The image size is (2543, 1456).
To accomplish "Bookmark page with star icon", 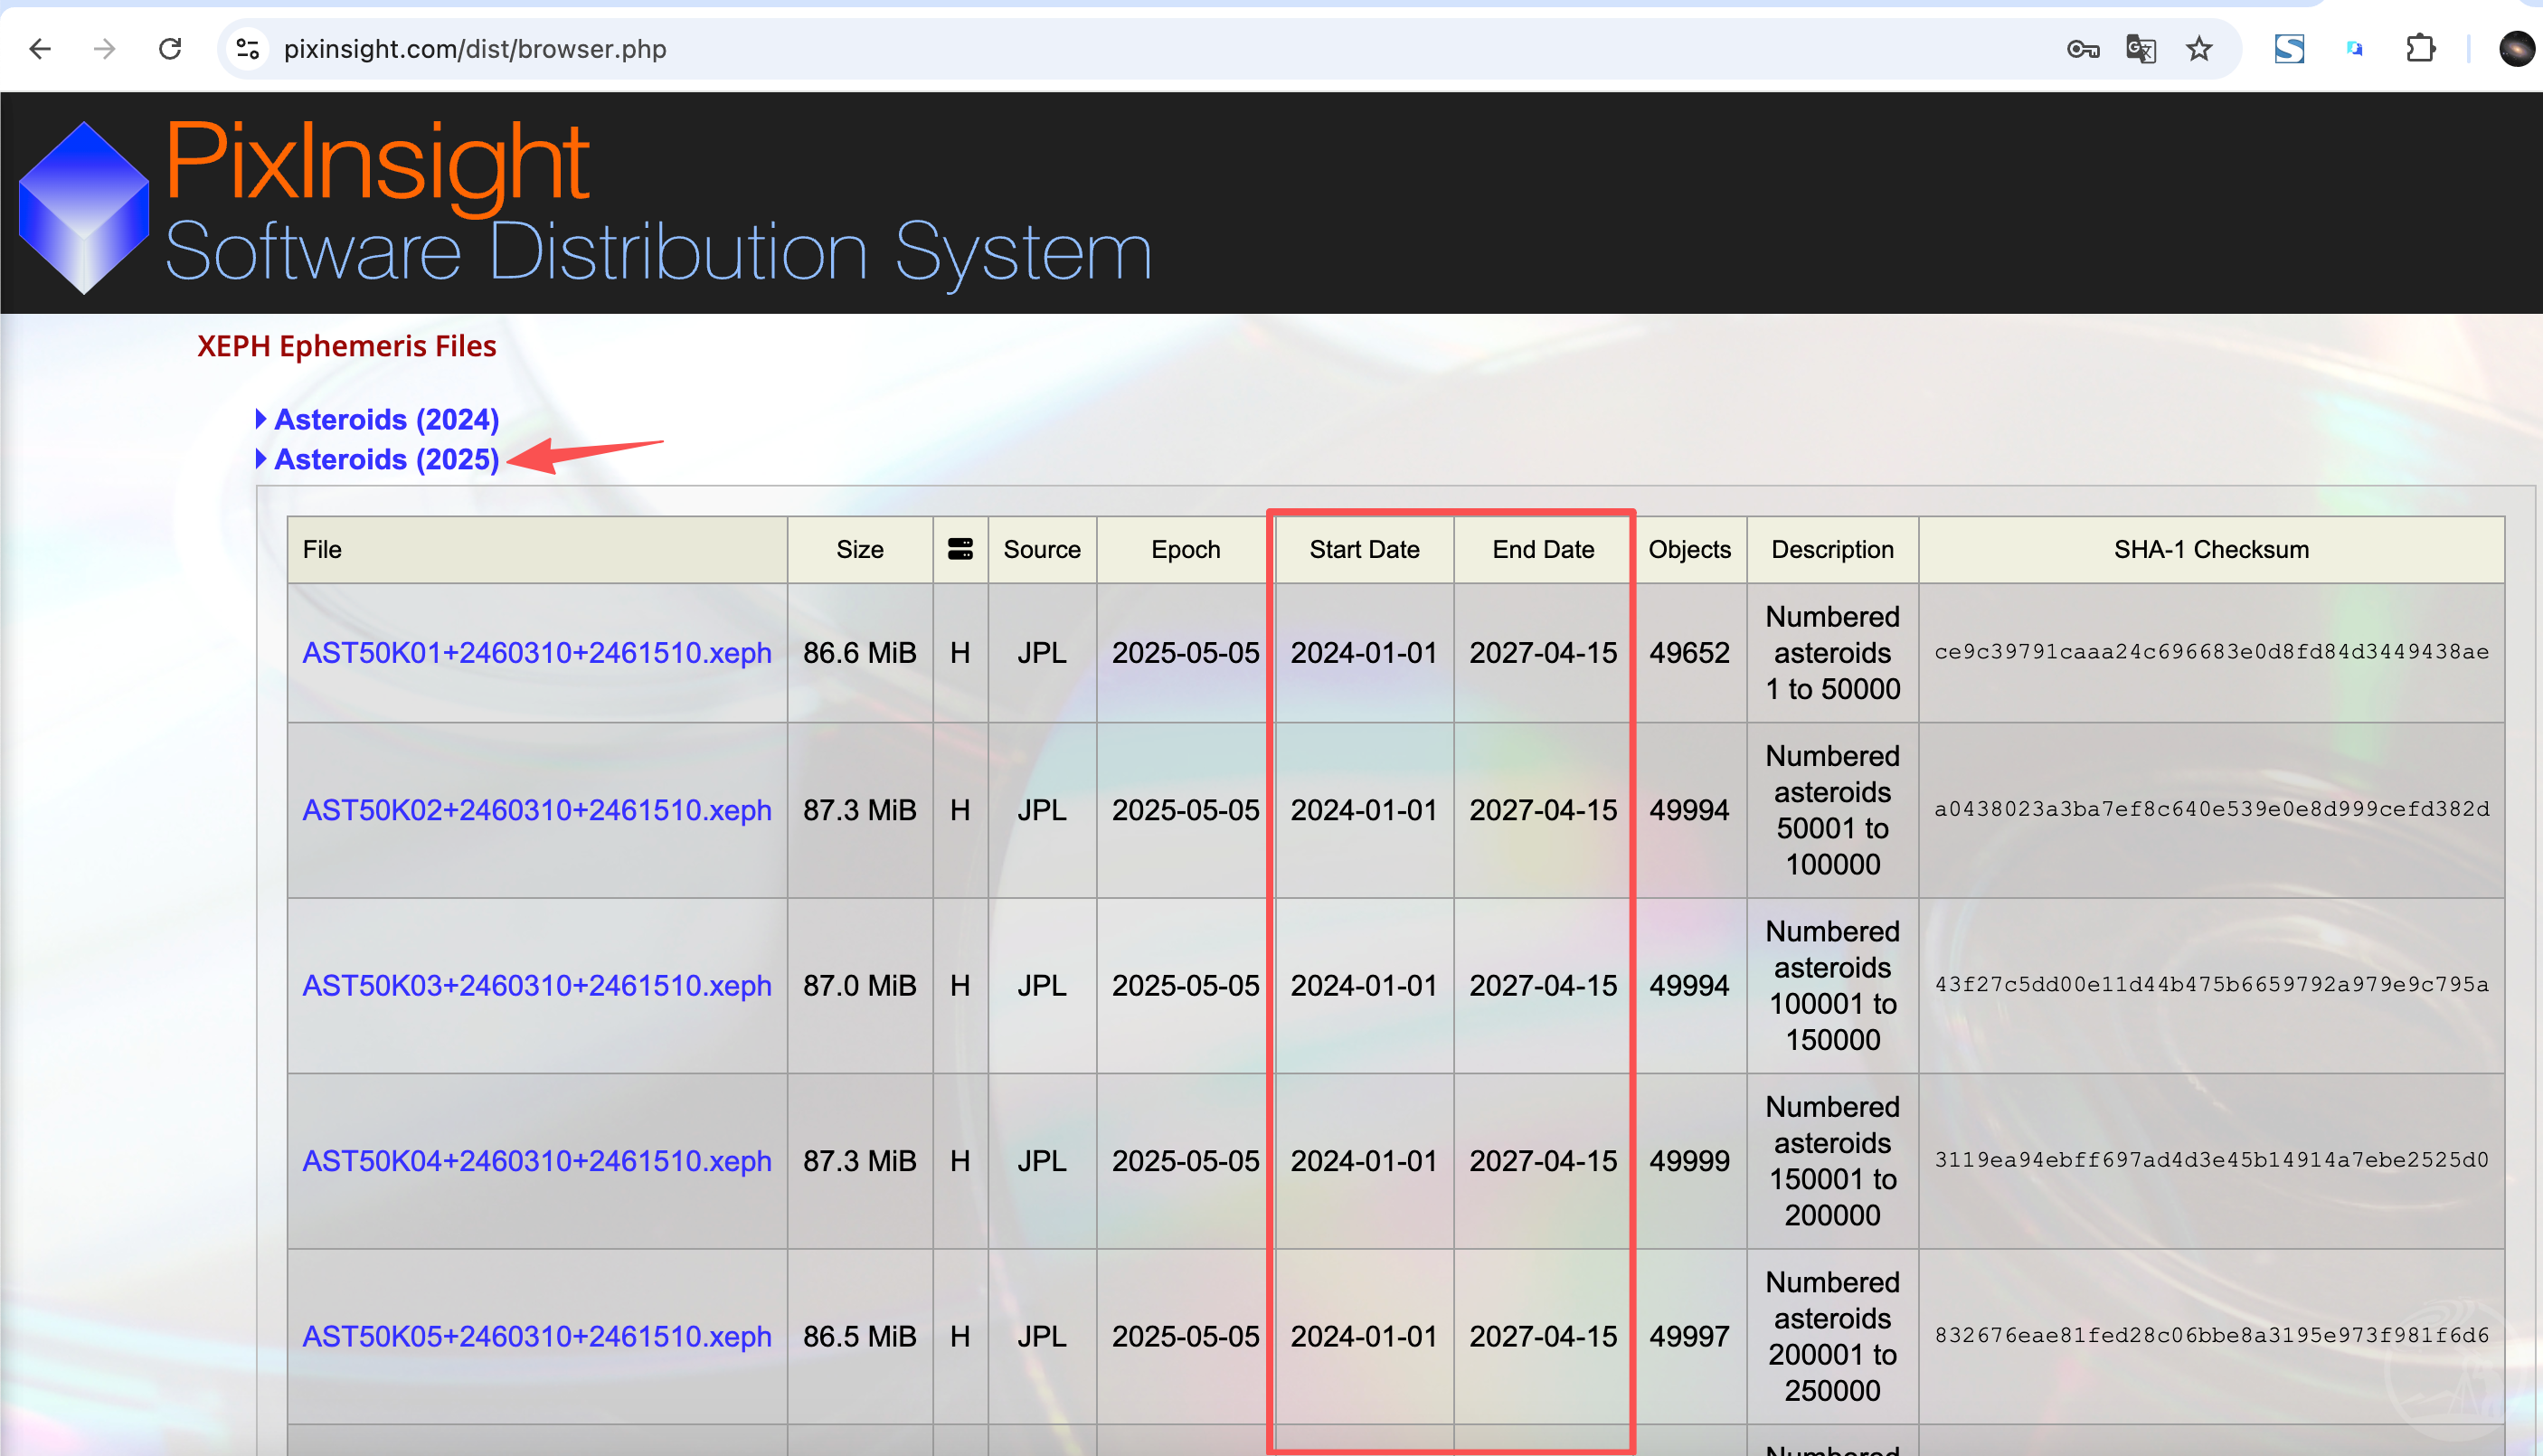I will 2199,48.
